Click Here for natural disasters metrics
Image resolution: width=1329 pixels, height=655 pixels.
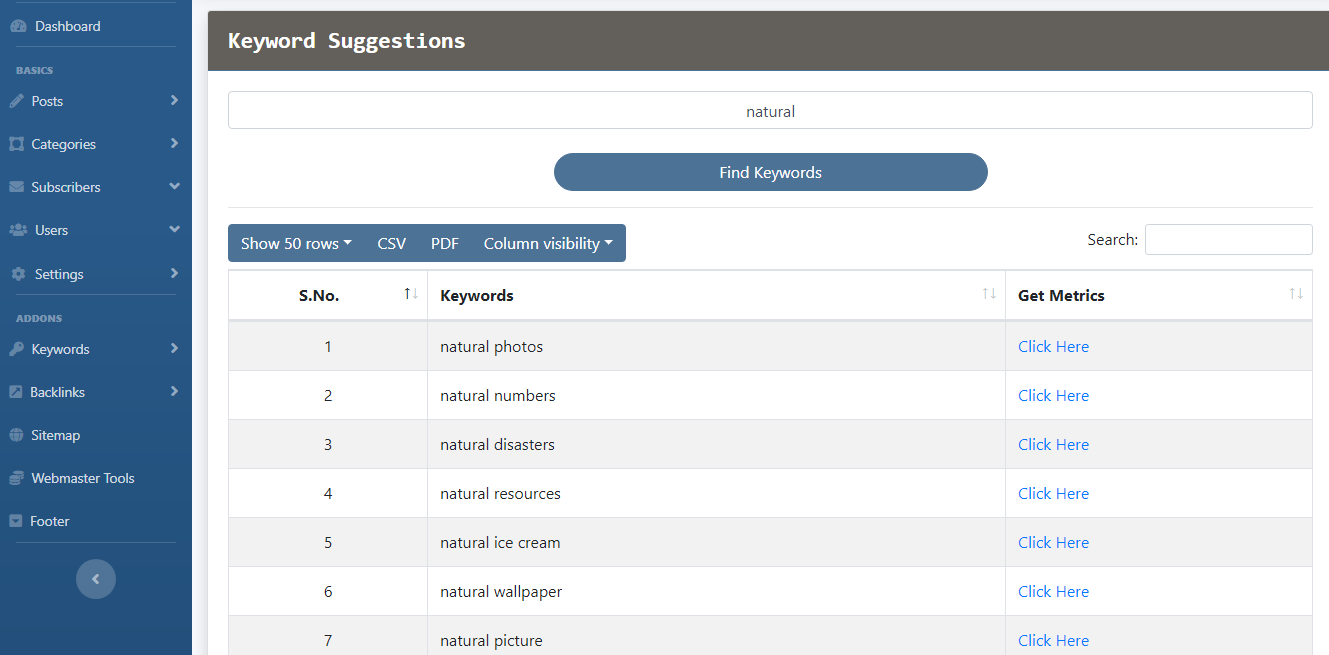pos(1053,444)
